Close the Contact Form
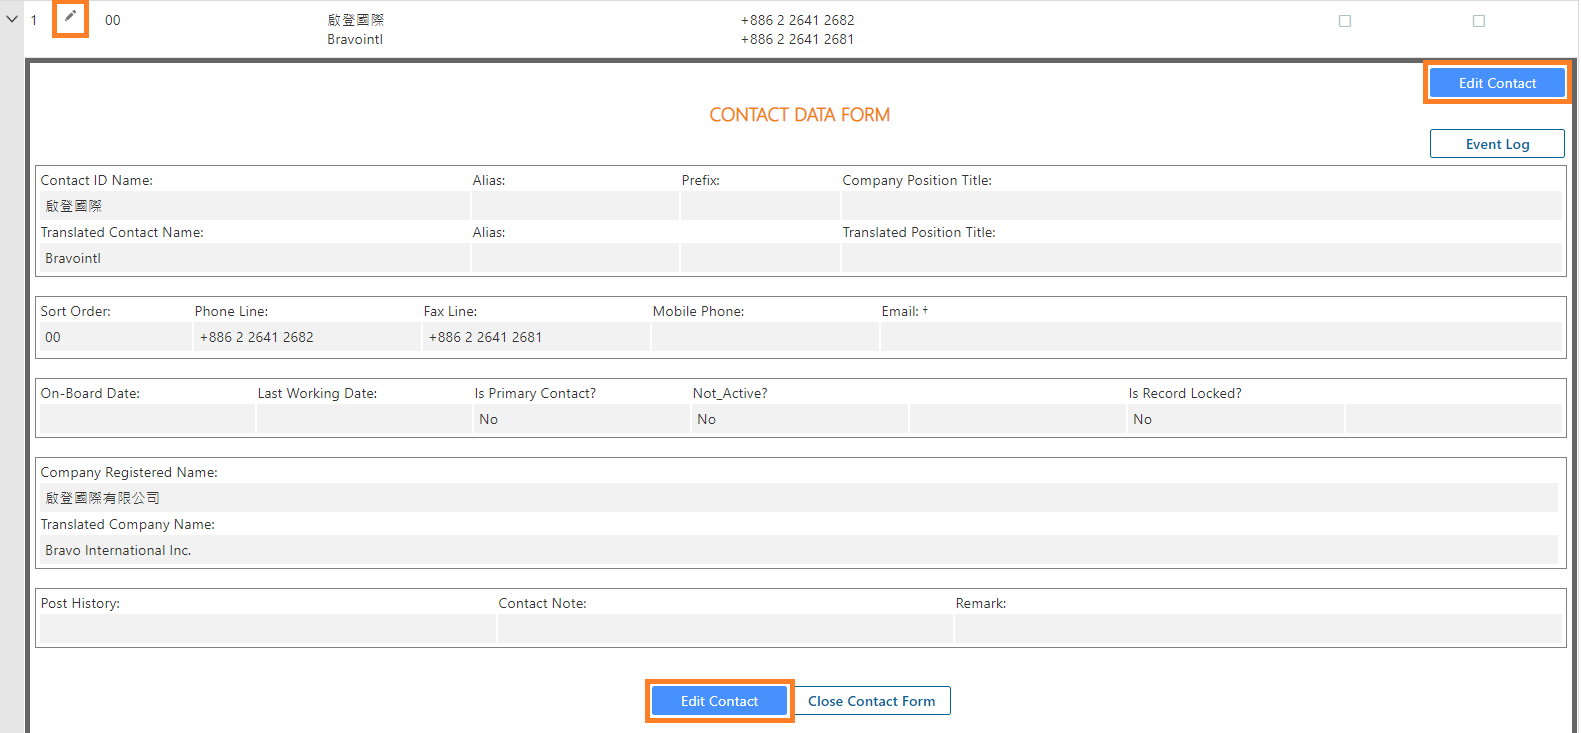The image size is (1581, 733). click(x=871, y=701)
